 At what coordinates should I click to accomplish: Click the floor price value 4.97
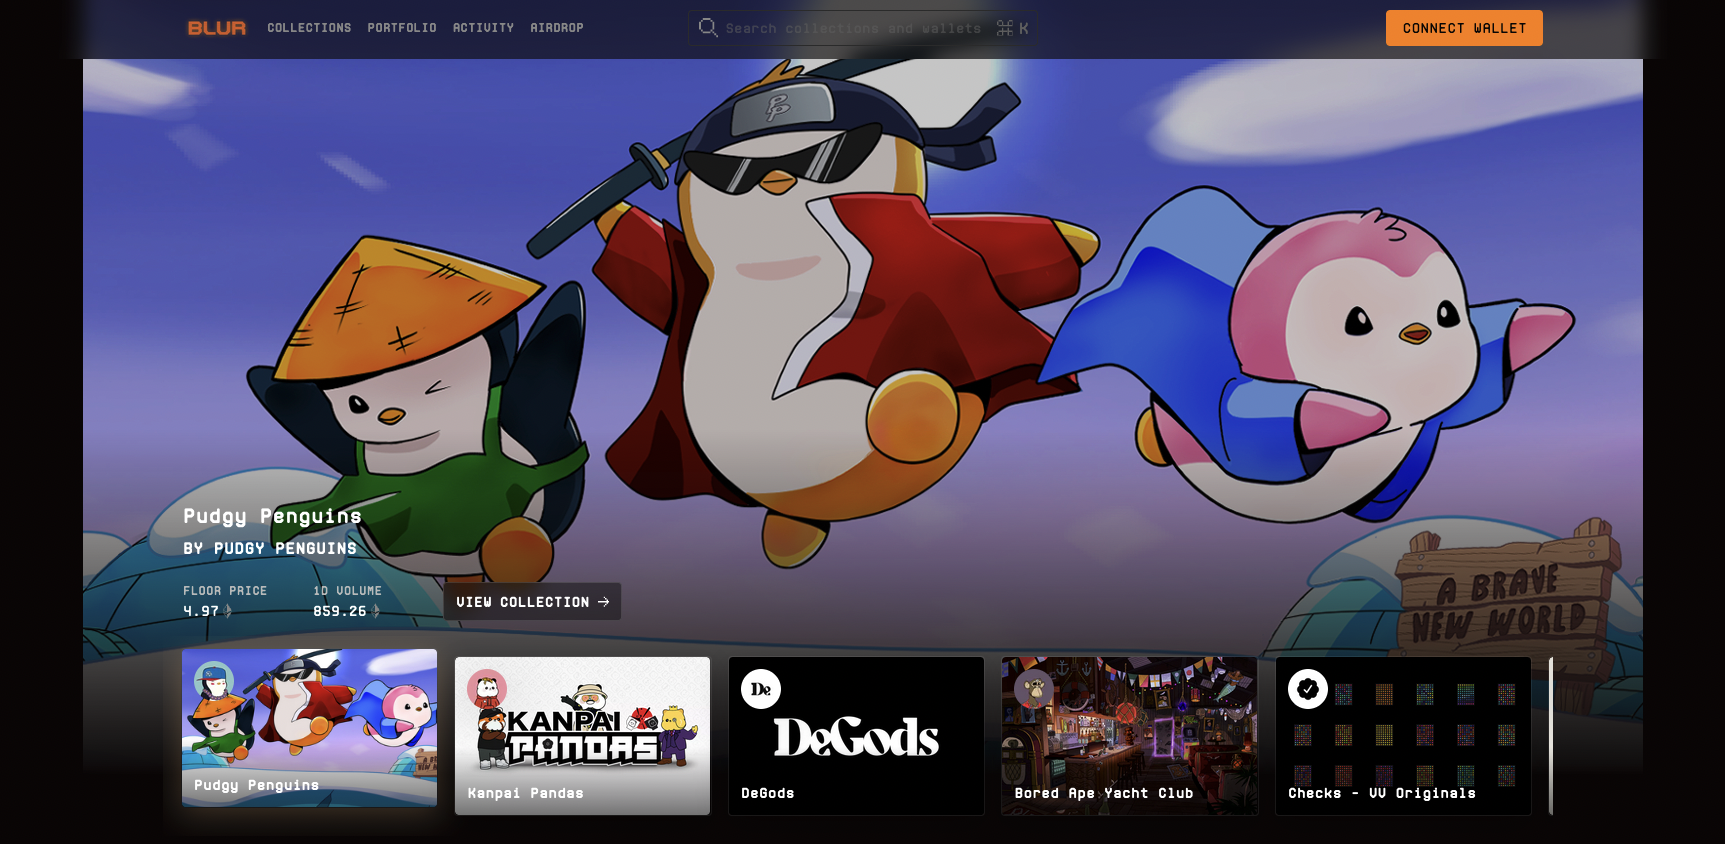201,611
